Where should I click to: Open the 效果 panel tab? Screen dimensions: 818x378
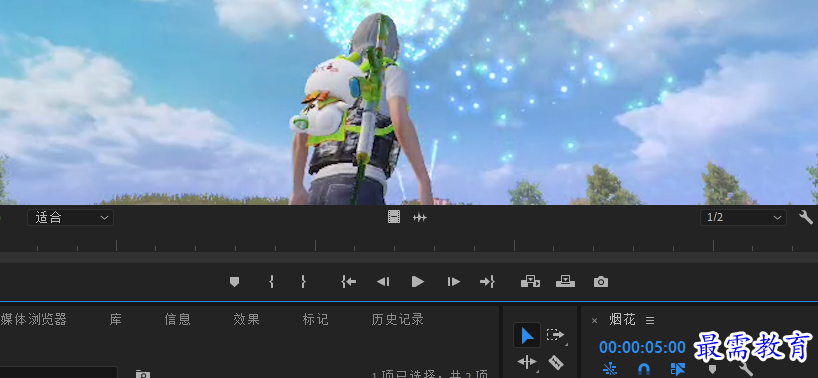(x=246, y=319)
